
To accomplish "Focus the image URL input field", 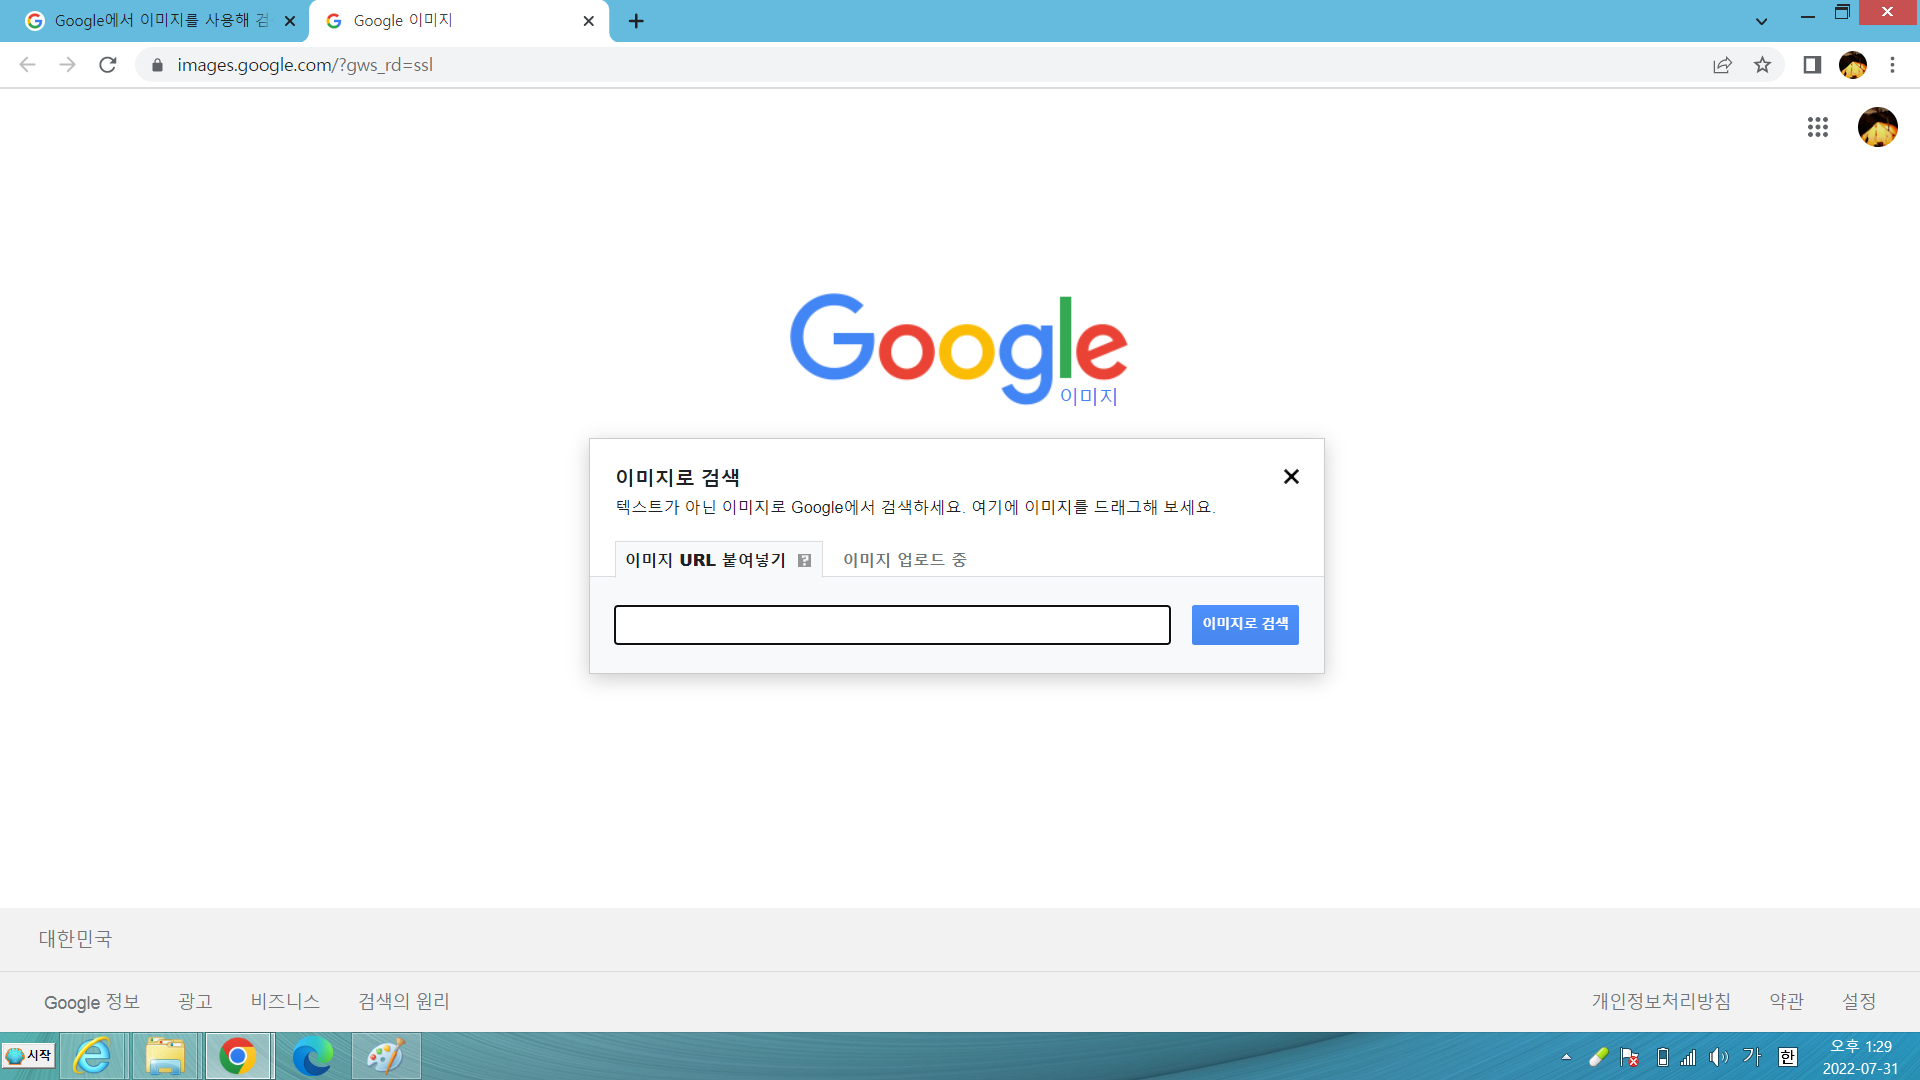I will [892, 625].
